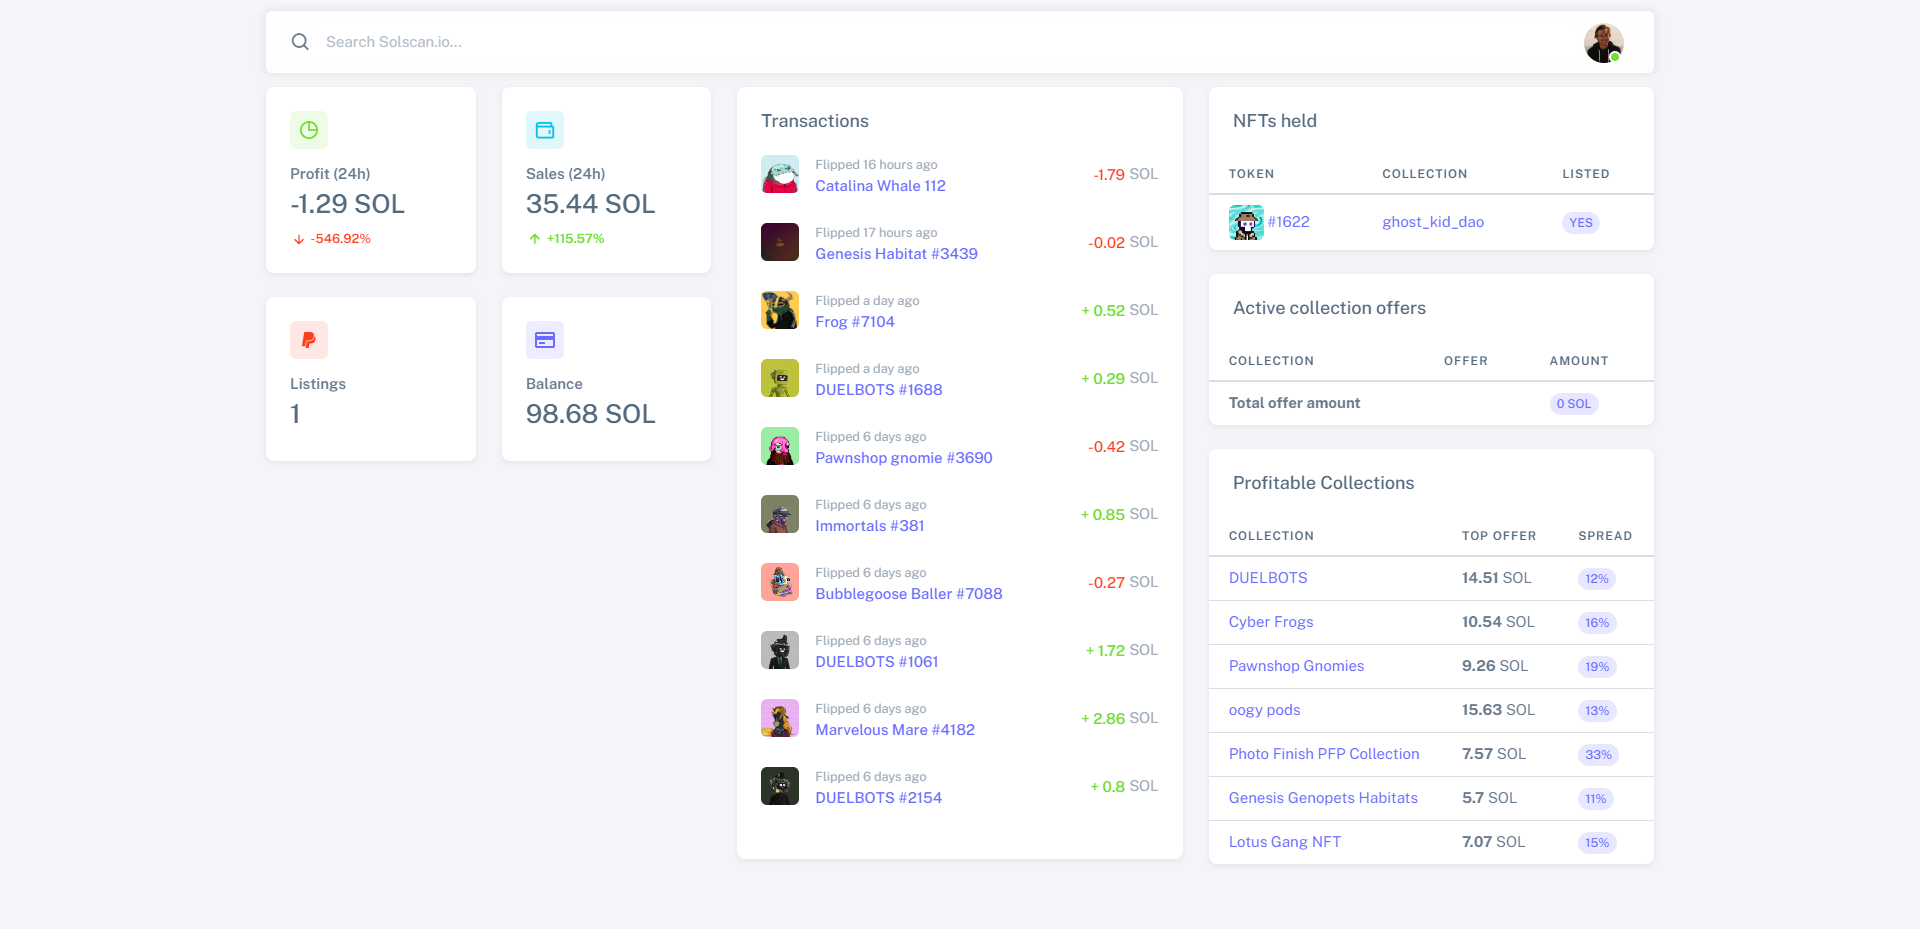Open the Transactions panel header

click(815, 120)
